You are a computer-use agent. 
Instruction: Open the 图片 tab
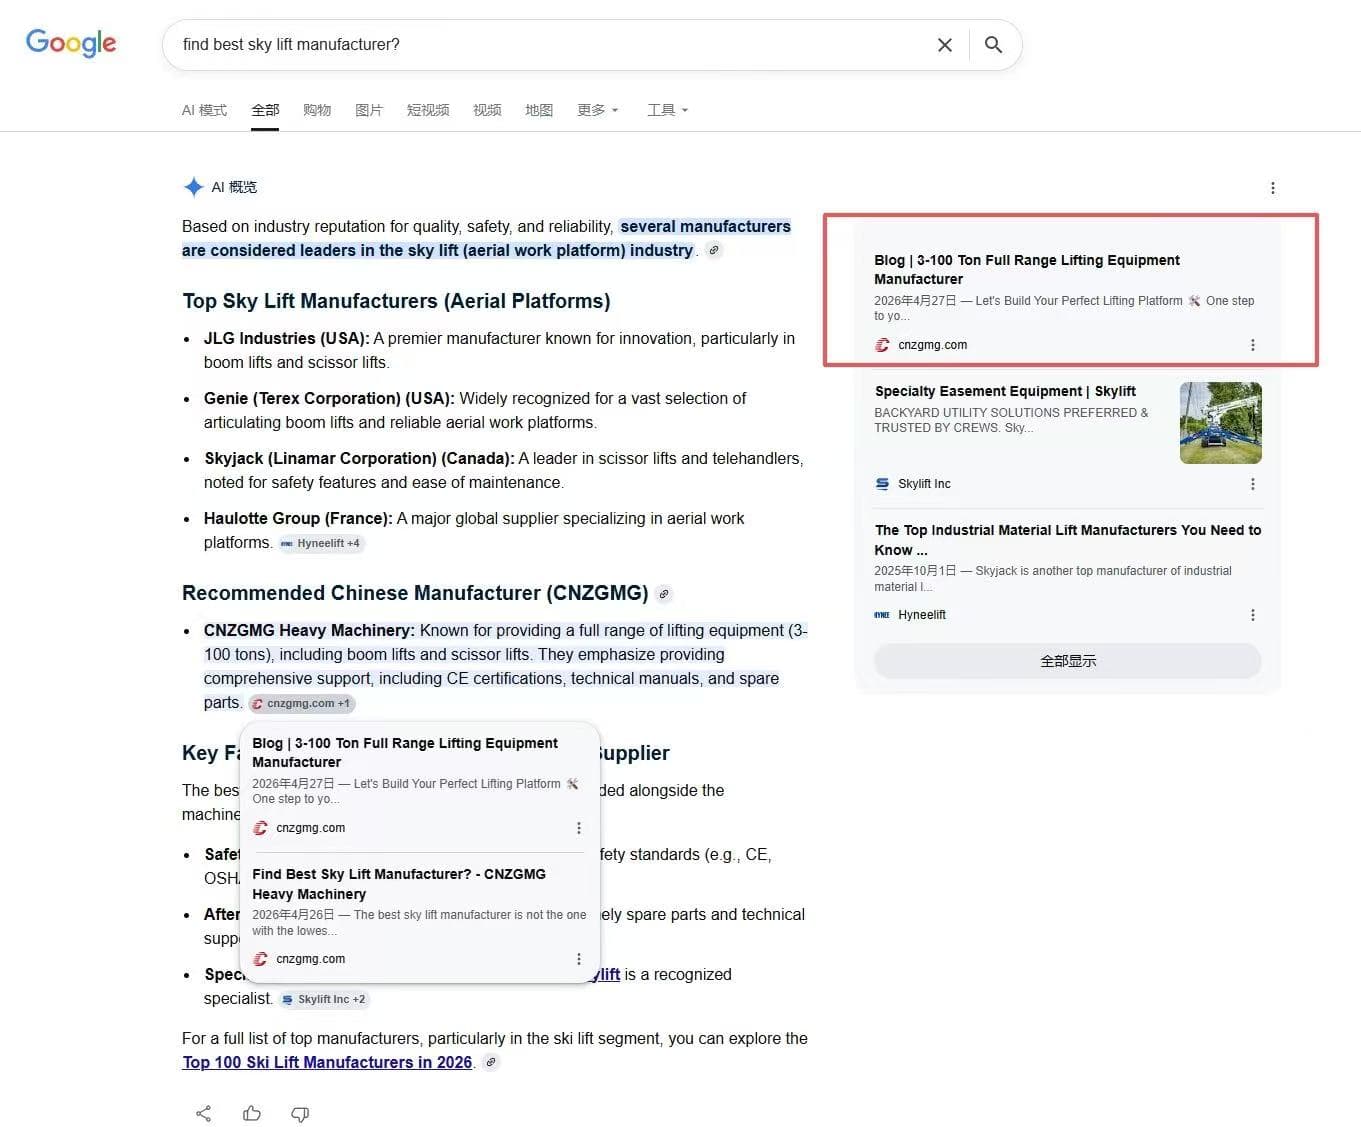[x=369, y=110]
